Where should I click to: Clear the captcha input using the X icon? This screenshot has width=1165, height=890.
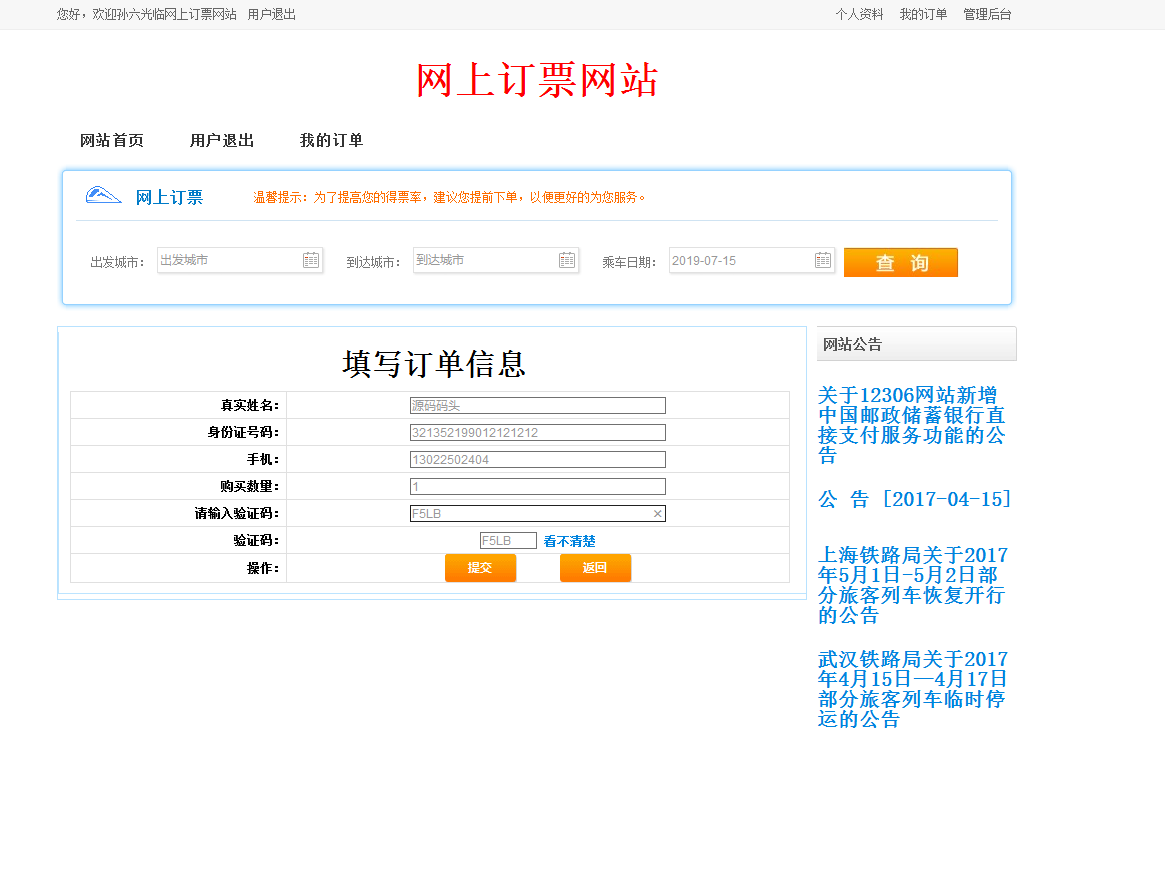pos(658,513)
